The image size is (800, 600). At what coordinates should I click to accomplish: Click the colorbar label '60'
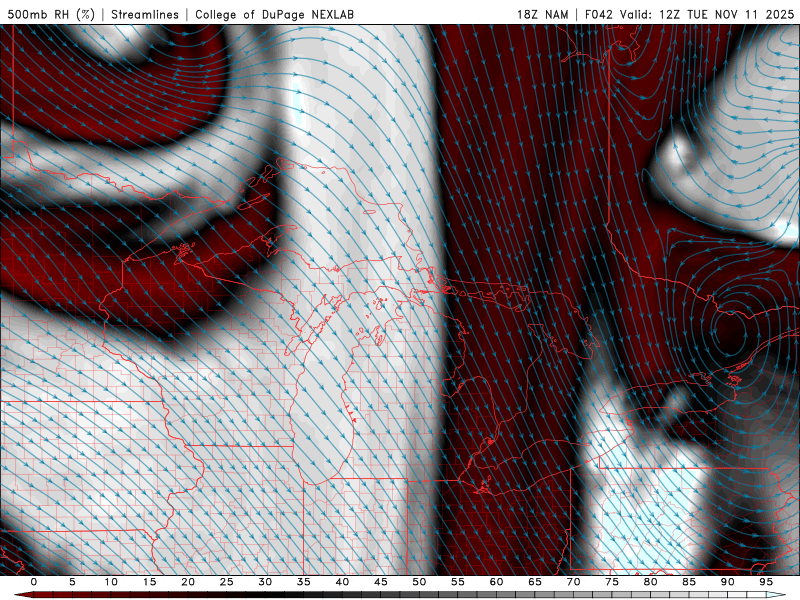coord(496,582)
